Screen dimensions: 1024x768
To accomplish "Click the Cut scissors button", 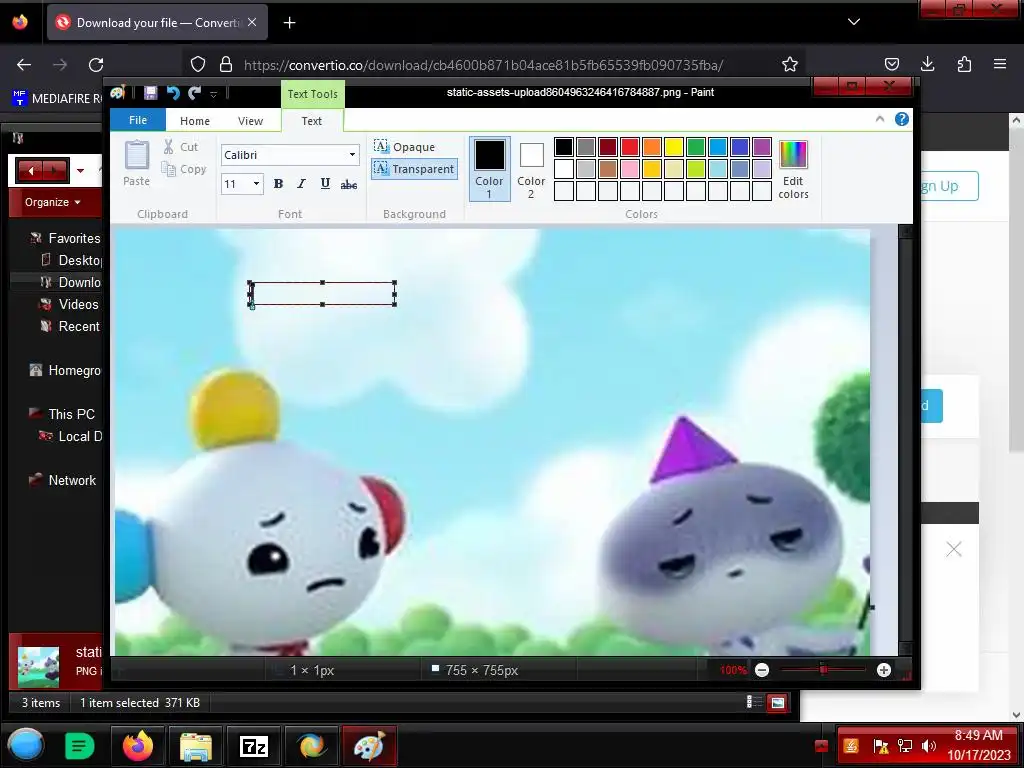I will (x=180, y=147).
